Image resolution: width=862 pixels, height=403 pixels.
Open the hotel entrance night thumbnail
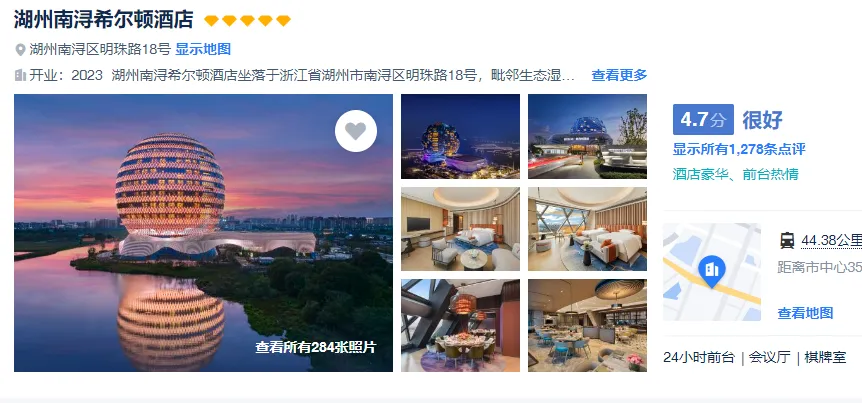coord(587,136)
